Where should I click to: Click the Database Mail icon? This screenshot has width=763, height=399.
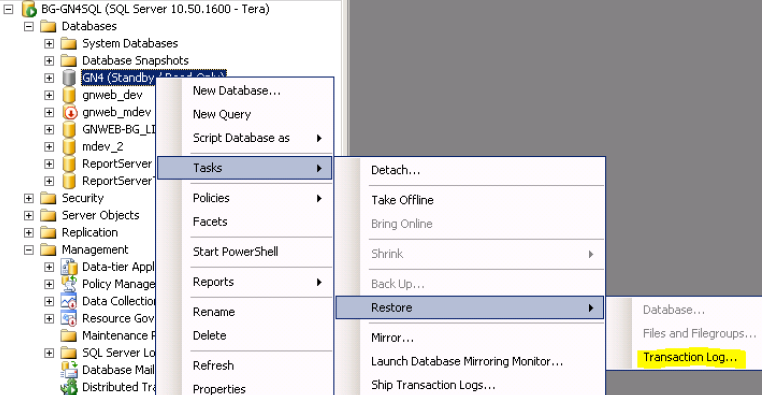click(x=69, y=370)
